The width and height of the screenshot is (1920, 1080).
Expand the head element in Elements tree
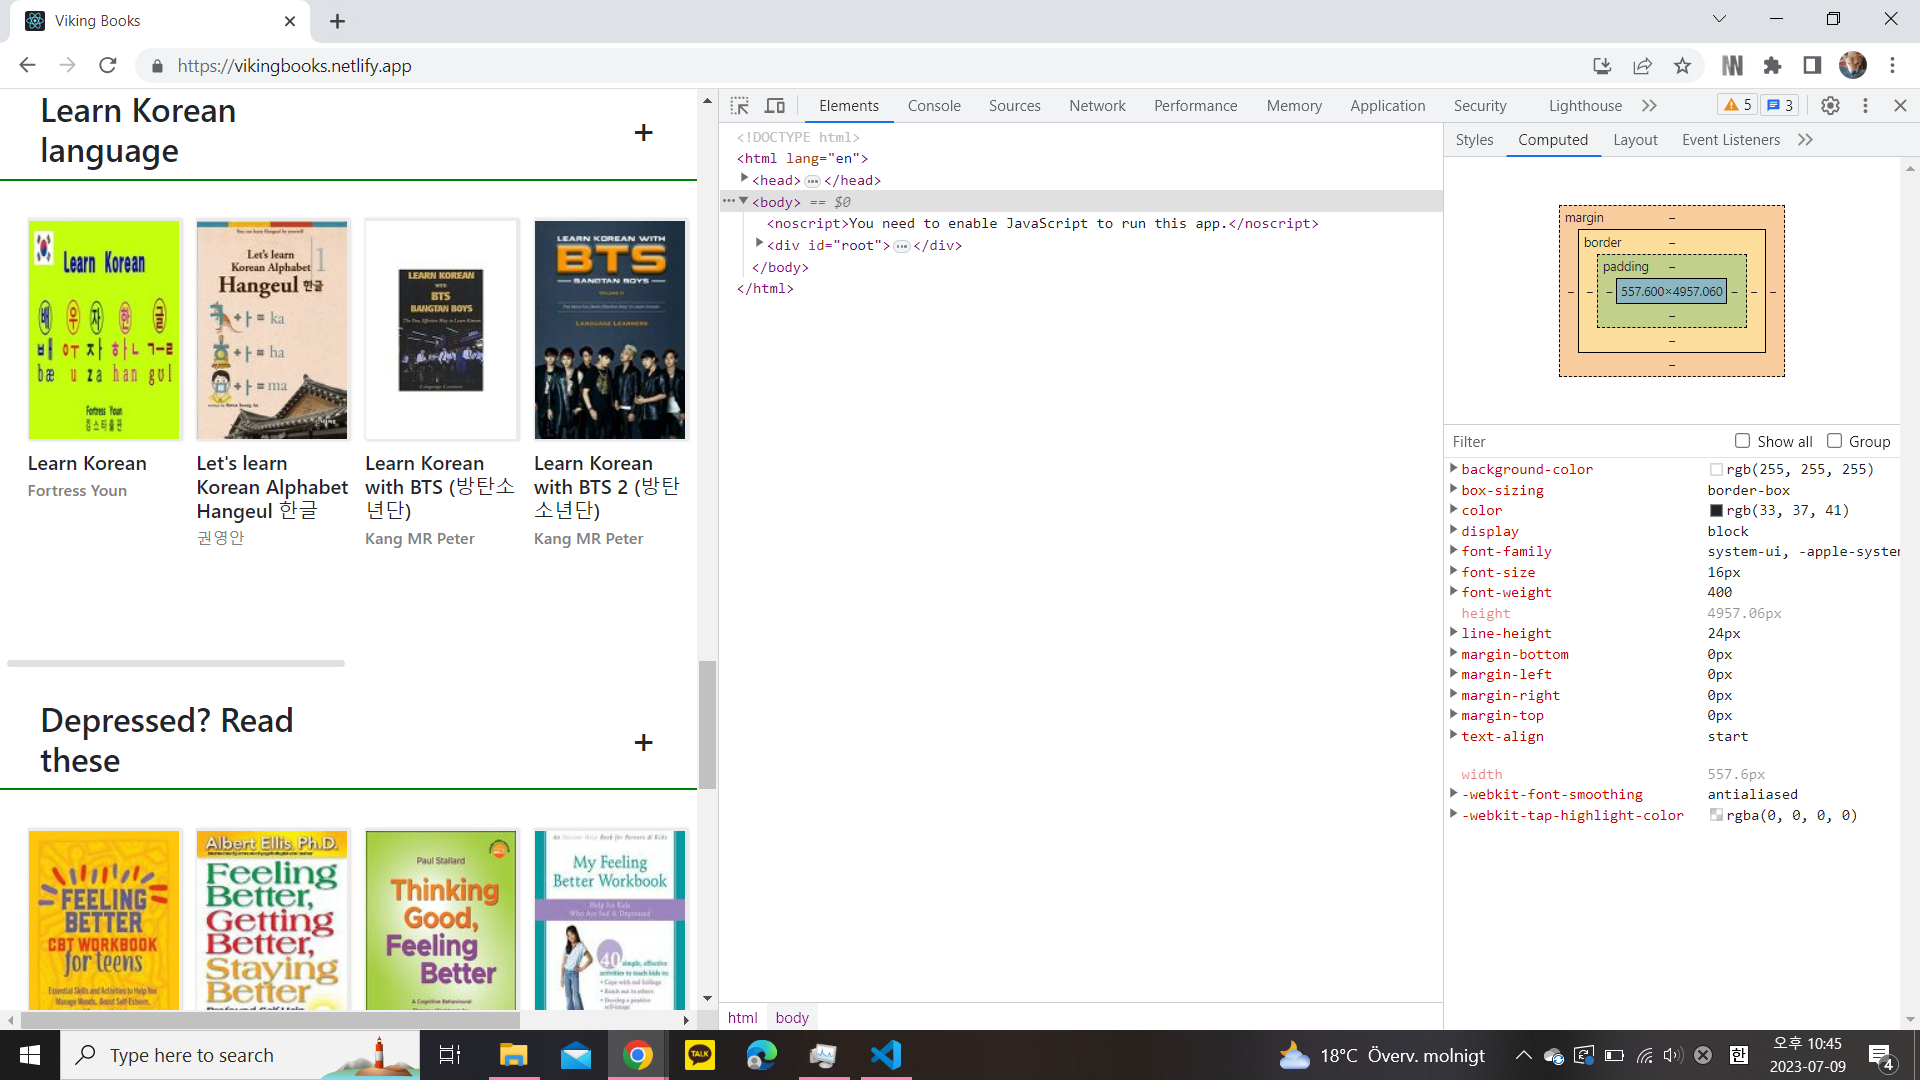point(745,180)
